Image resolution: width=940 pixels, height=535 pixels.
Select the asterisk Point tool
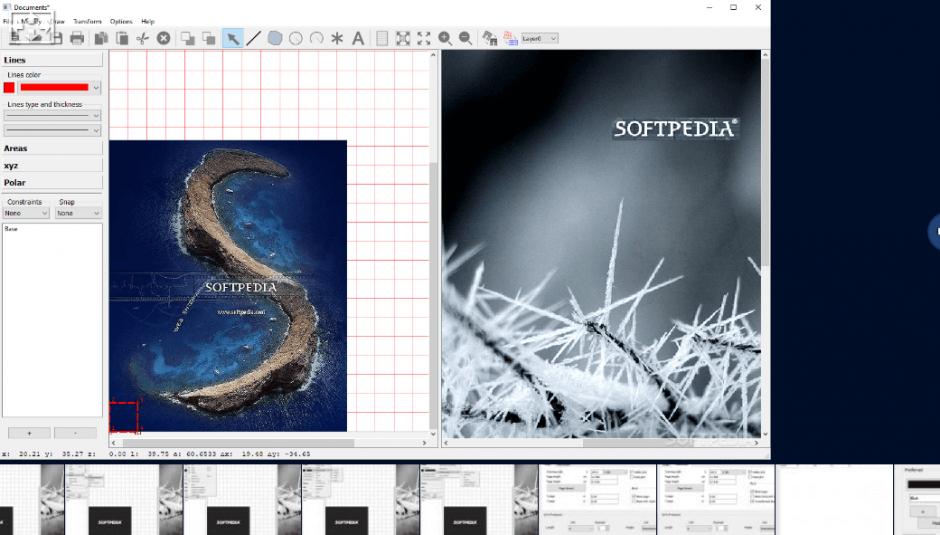337,38
